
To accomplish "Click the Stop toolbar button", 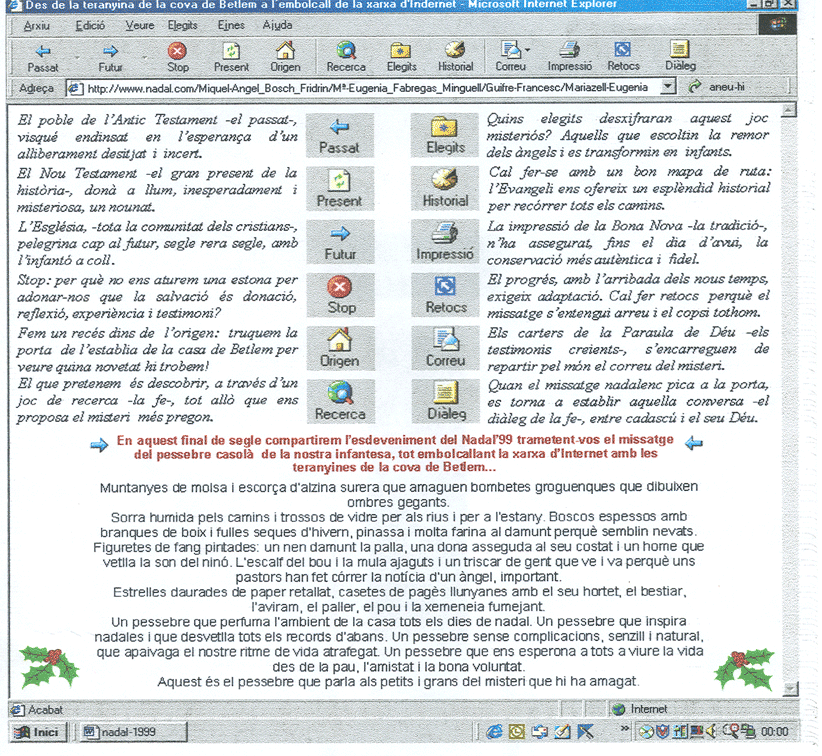I will coord(178,58).
